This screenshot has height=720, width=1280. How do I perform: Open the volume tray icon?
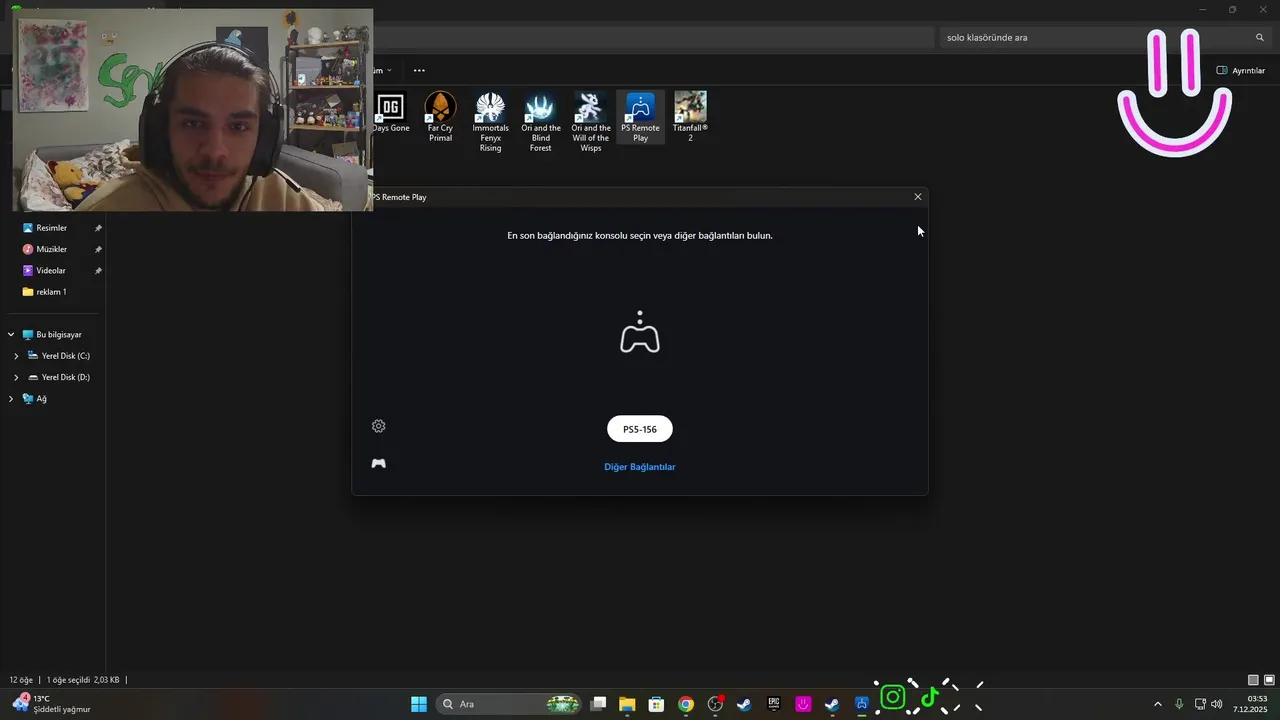point(1217,704)
